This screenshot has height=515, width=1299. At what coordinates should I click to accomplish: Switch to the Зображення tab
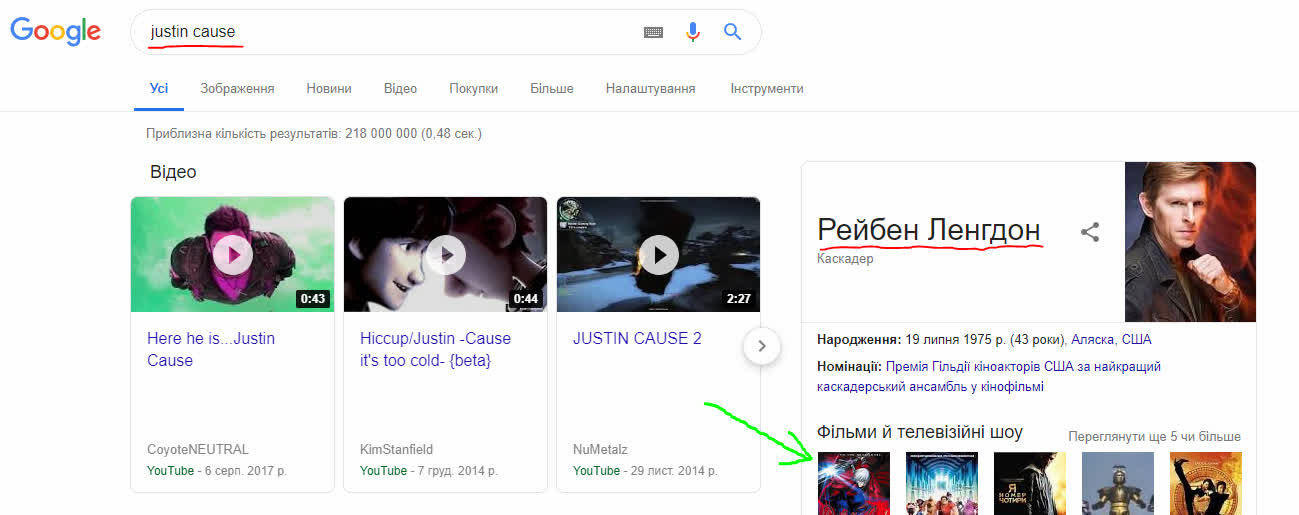(x=237, y=88)
